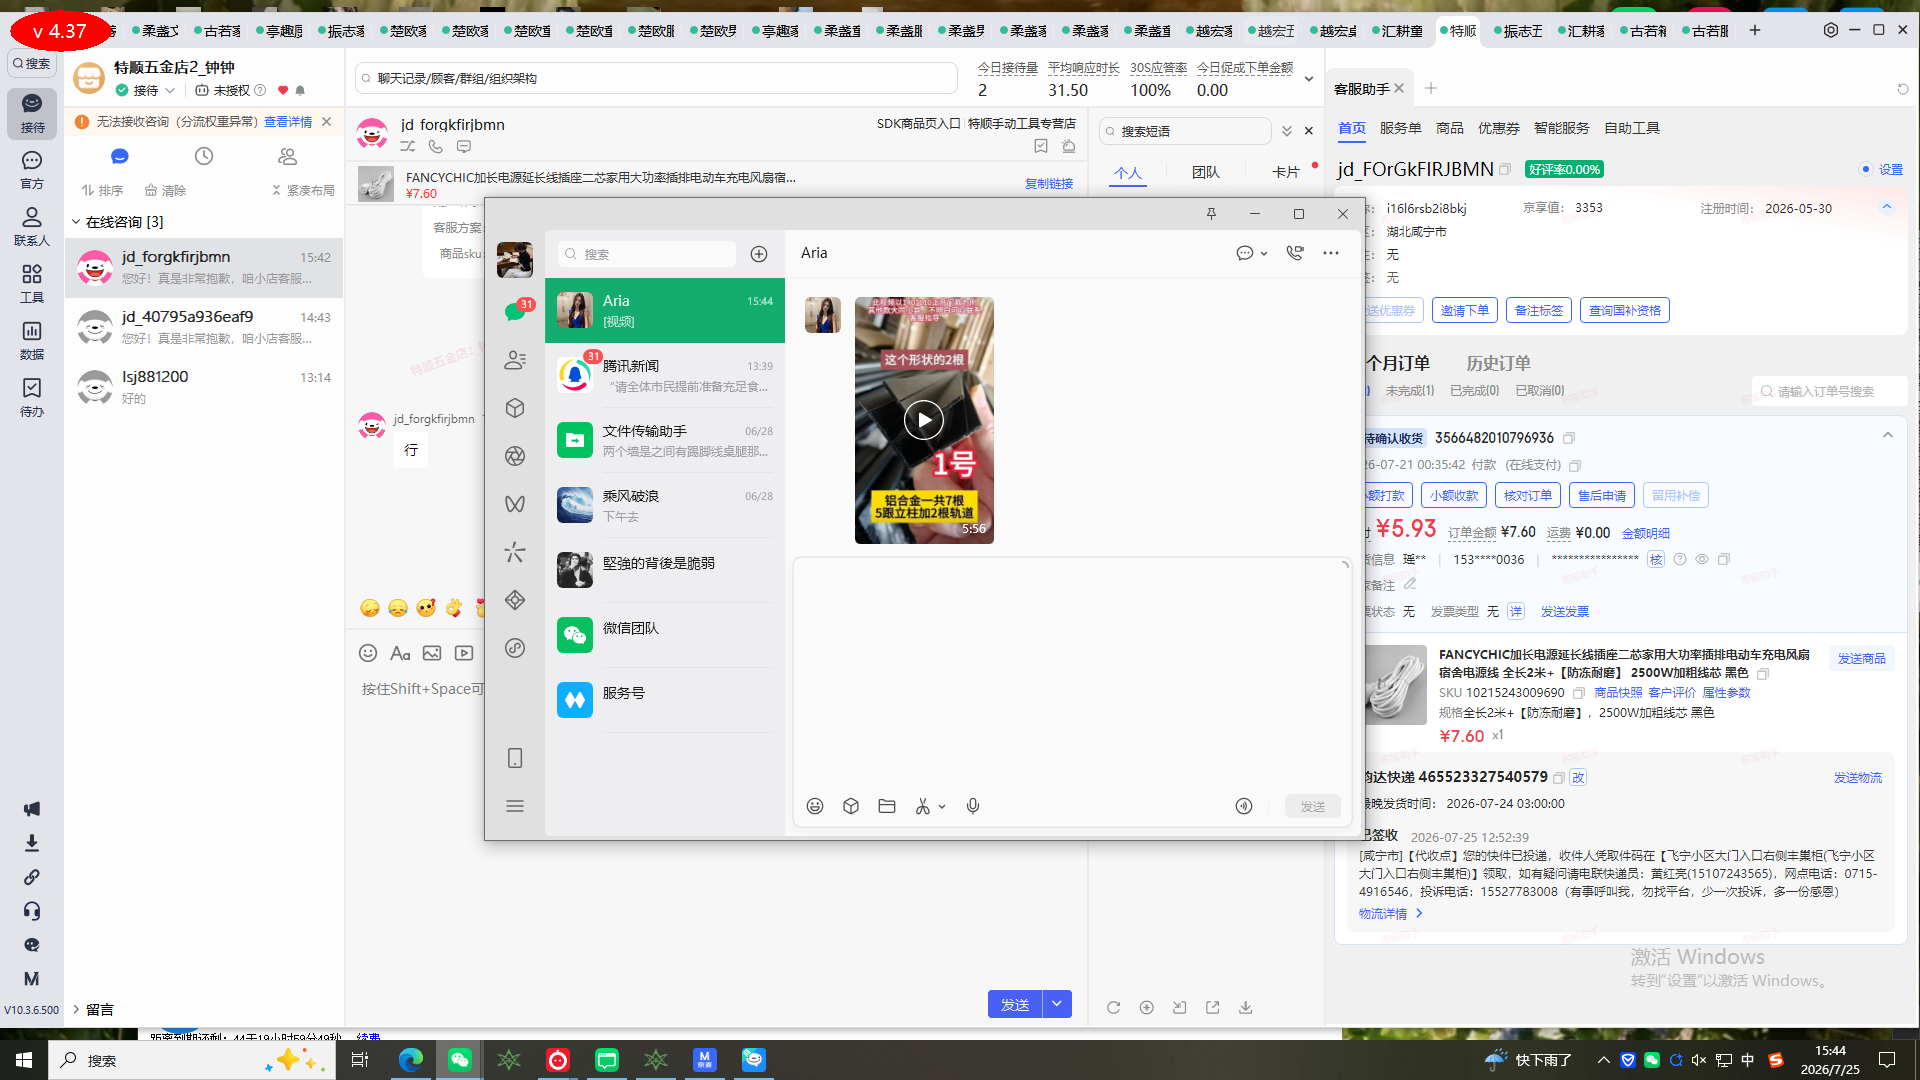Open the 数据 data sidebar icon
1920x1080 pixels.
pyautogui.click(x=32, y=340)
